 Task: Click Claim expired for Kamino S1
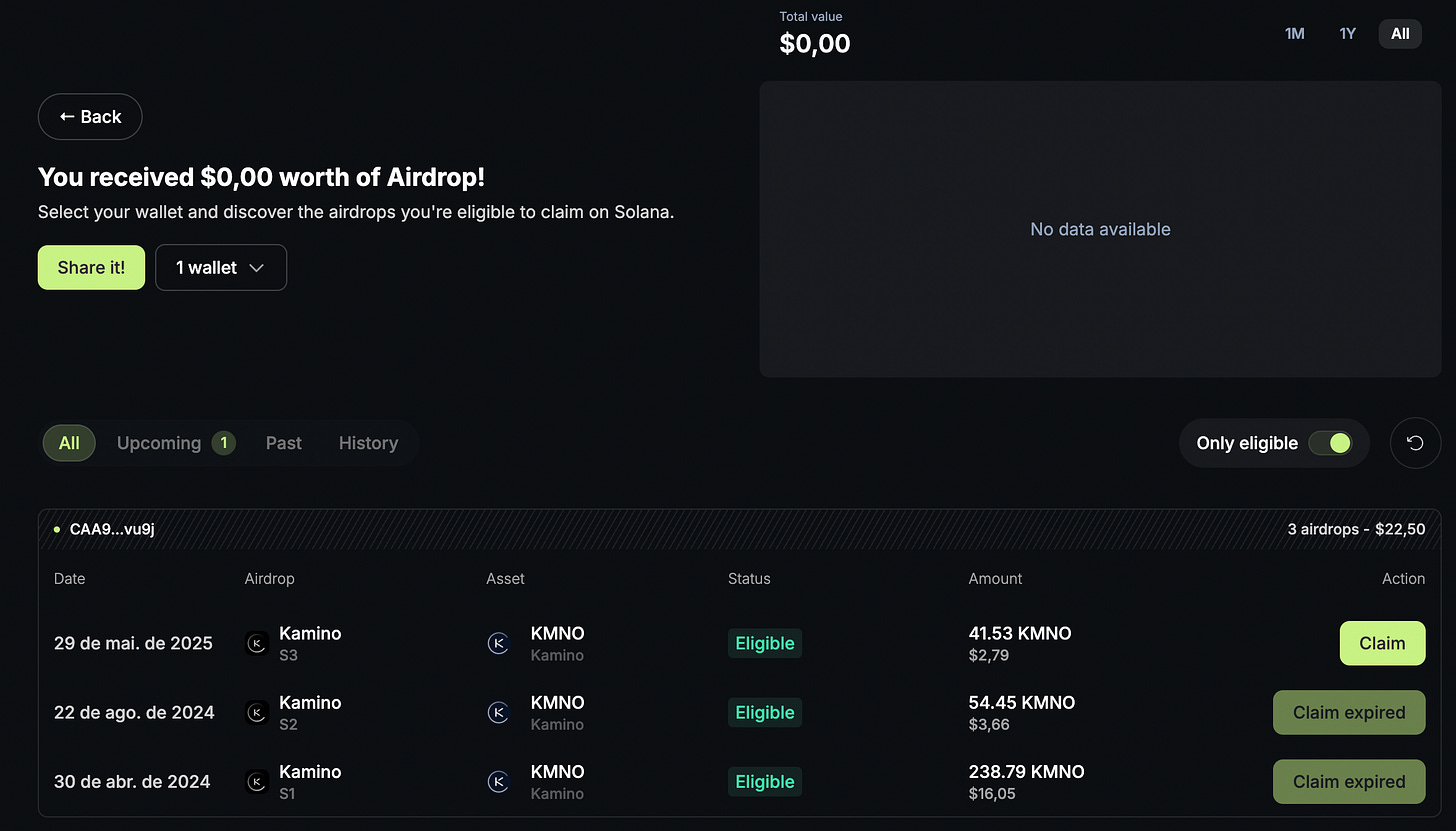pyautogui.click(x=1349, y=781)
